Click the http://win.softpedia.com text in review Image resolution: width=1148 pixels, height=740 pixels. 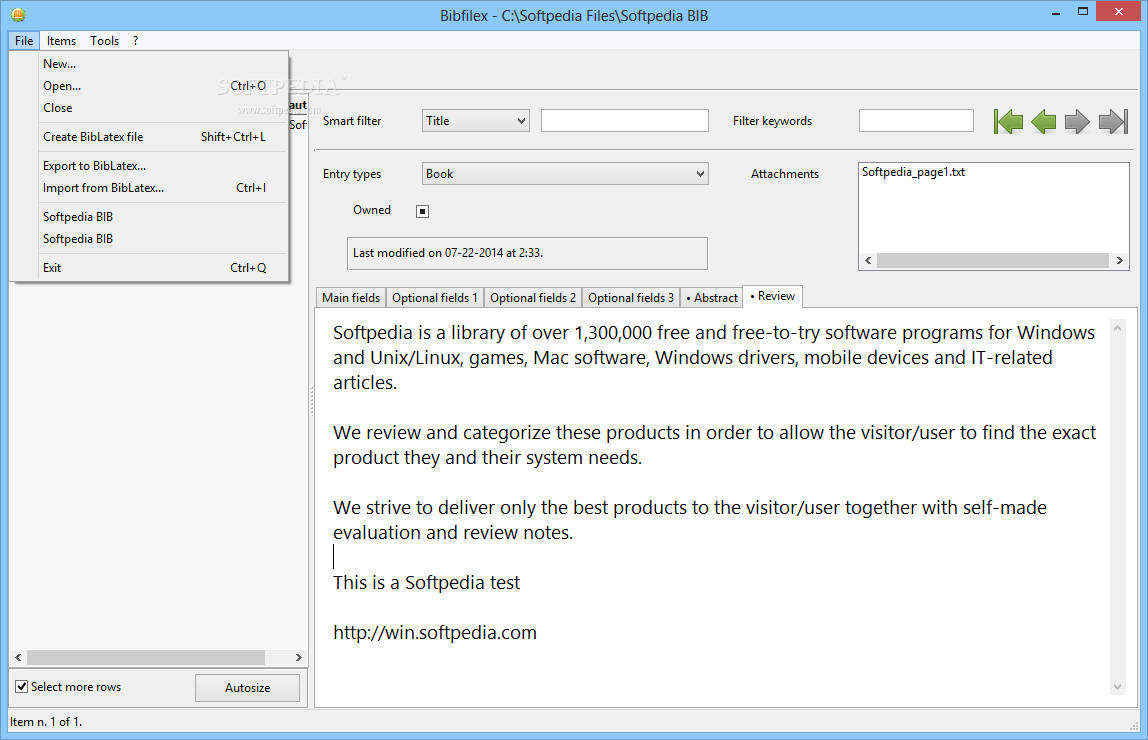pyautogui.click(x=435, y=632)
